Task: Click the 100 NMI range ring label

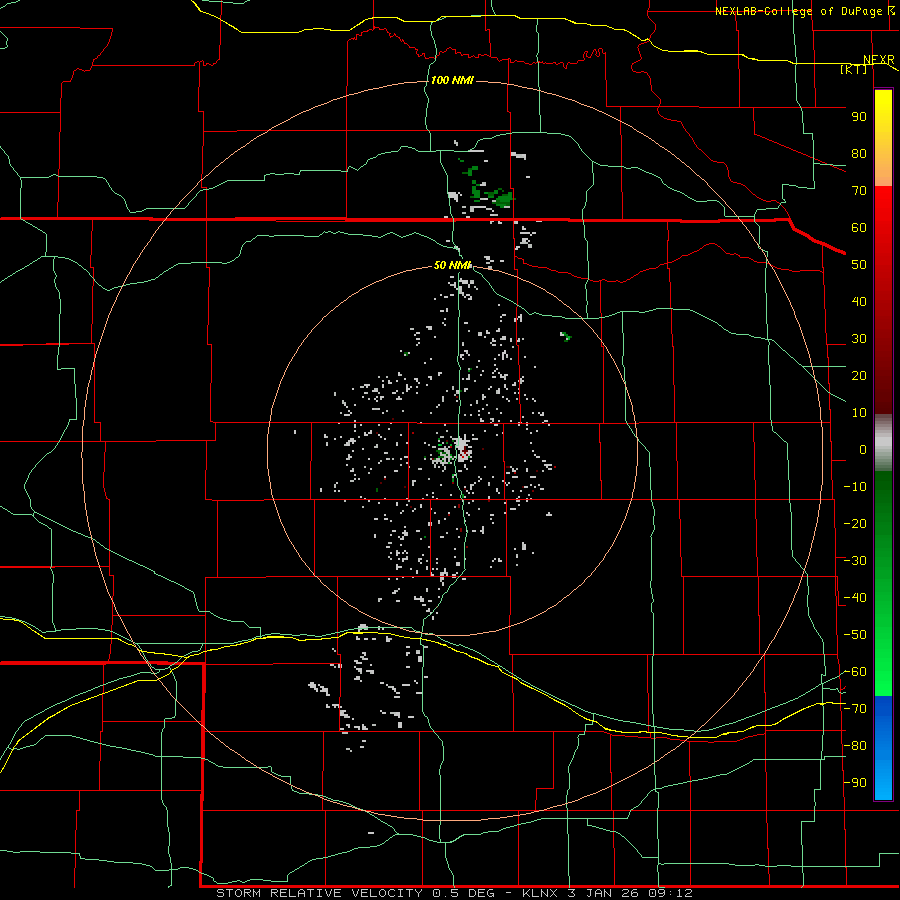Action: [452, 80]
